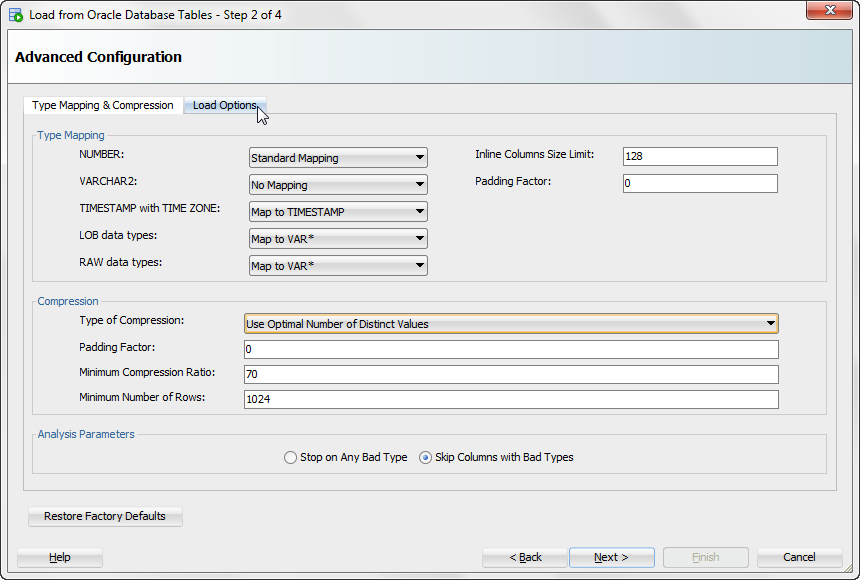The image size is (860, 580).
Task: Click Inline Columns Size Limit field
Action: coord(700,156)
